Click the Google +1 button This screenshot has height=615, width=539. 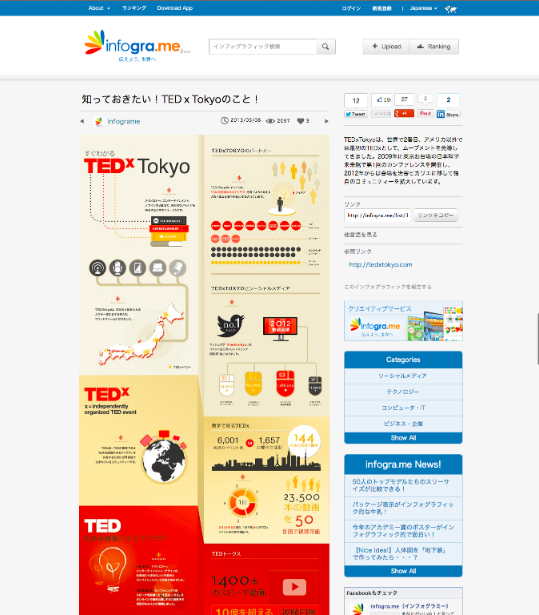[404, 113]
